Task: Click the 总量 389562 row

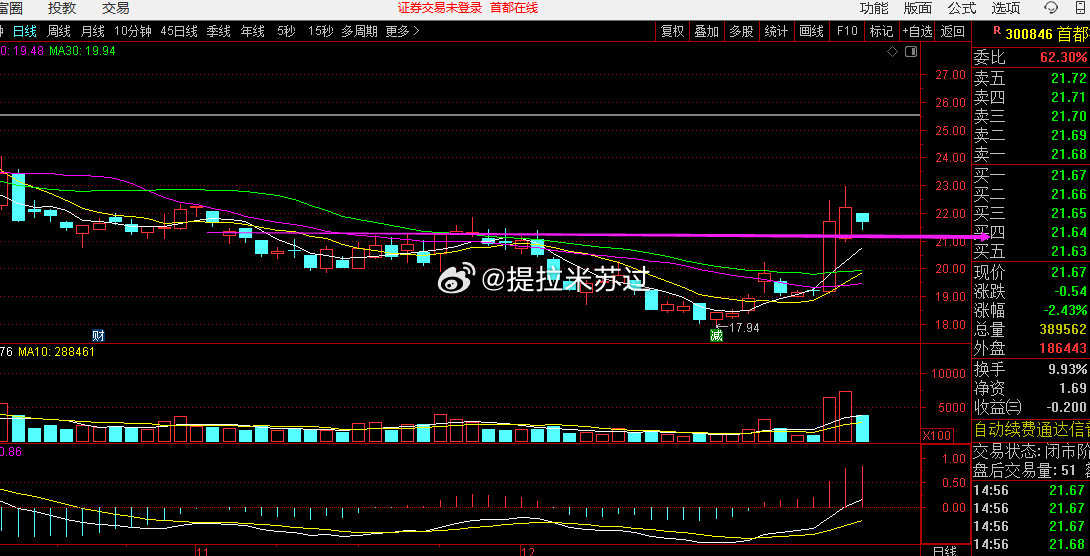Action: pyautogui.click(x=1031, y=329)
